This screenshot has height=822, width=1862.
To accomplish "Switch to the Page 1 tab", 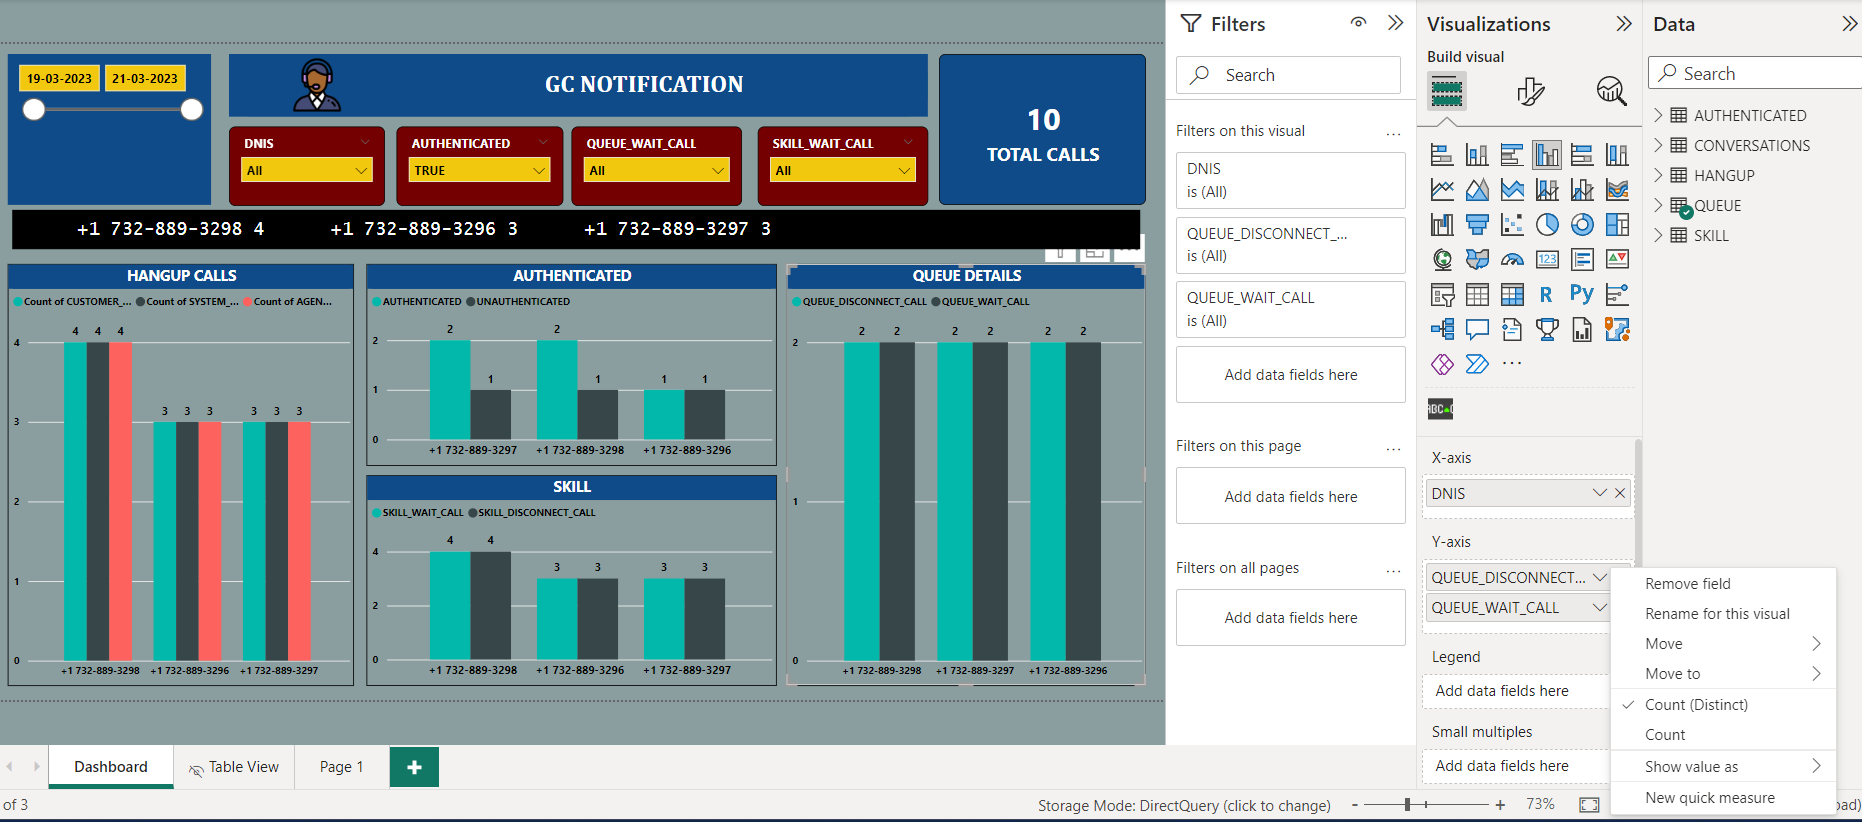I will click(x=341, y=767).
